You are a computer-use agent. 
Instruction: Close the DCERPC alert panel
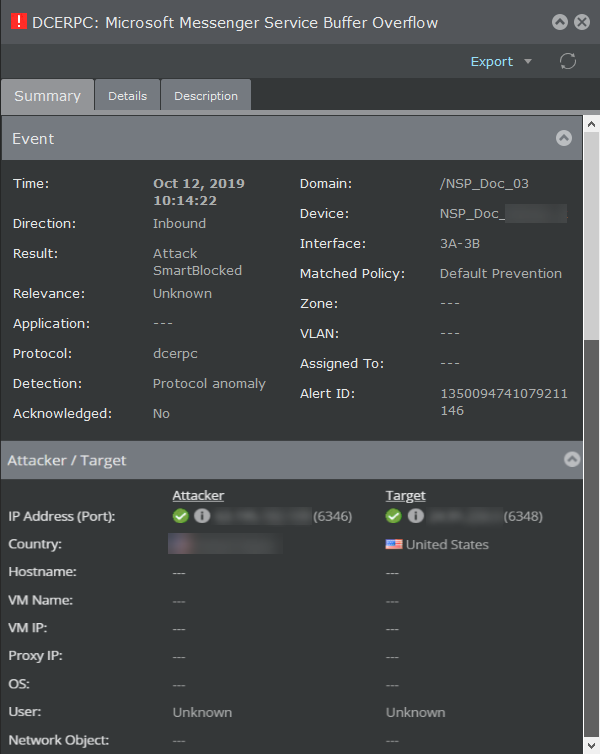tap(582, 22)
